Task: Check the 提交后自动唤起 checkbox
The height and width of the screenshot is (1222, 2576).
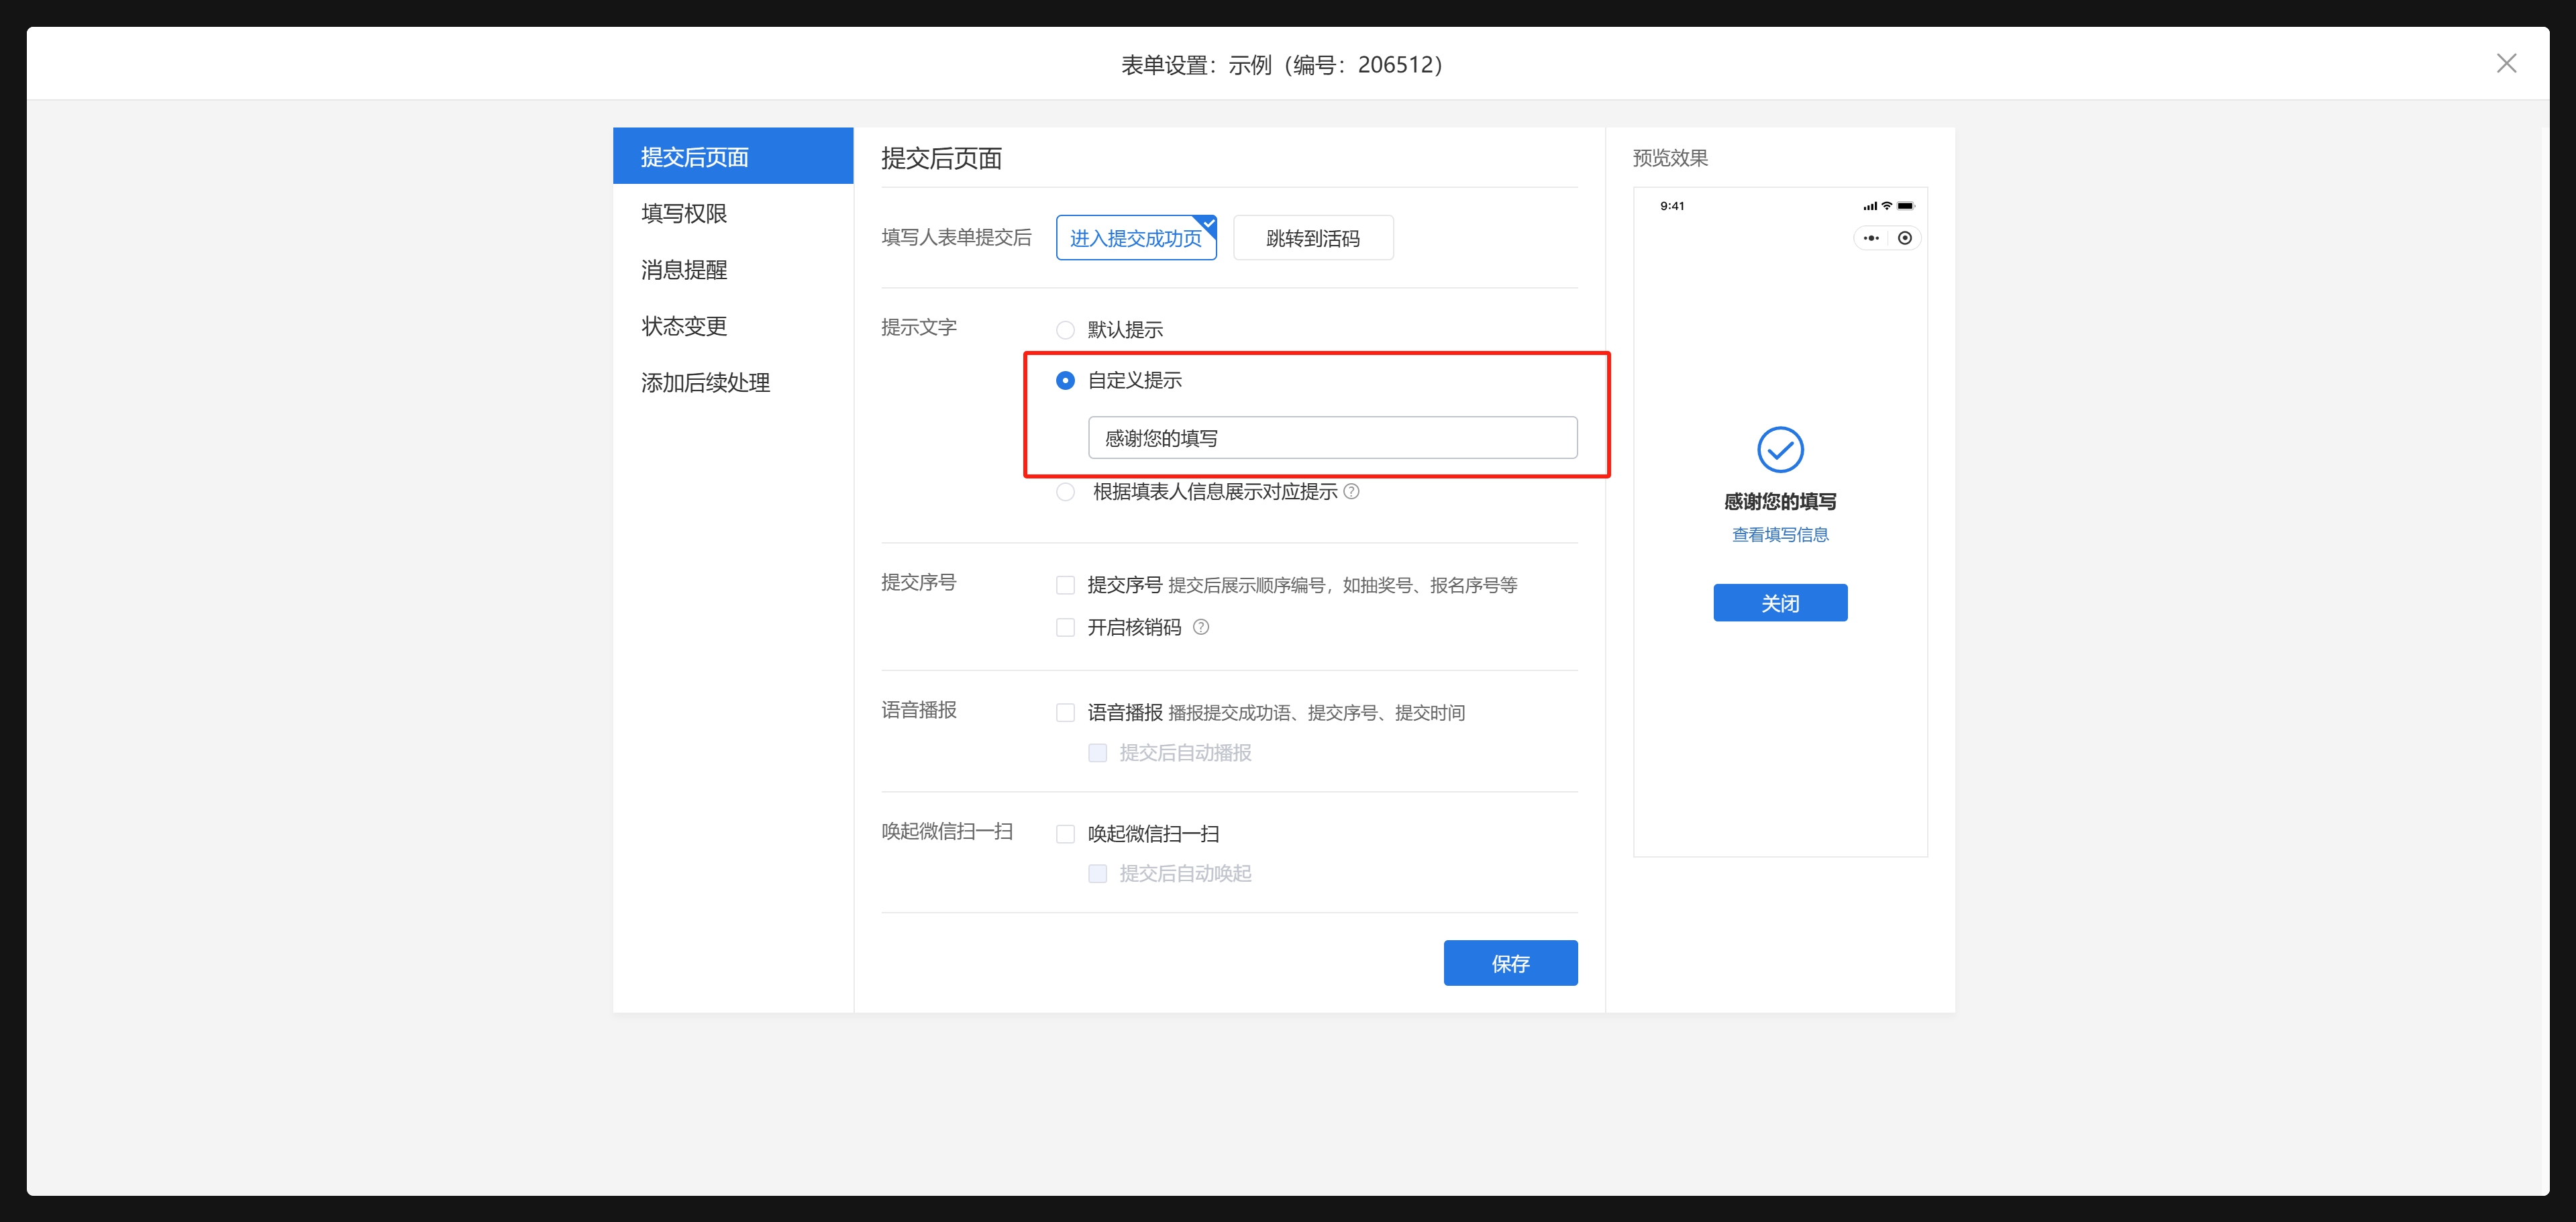Action: pos(1097,874)
